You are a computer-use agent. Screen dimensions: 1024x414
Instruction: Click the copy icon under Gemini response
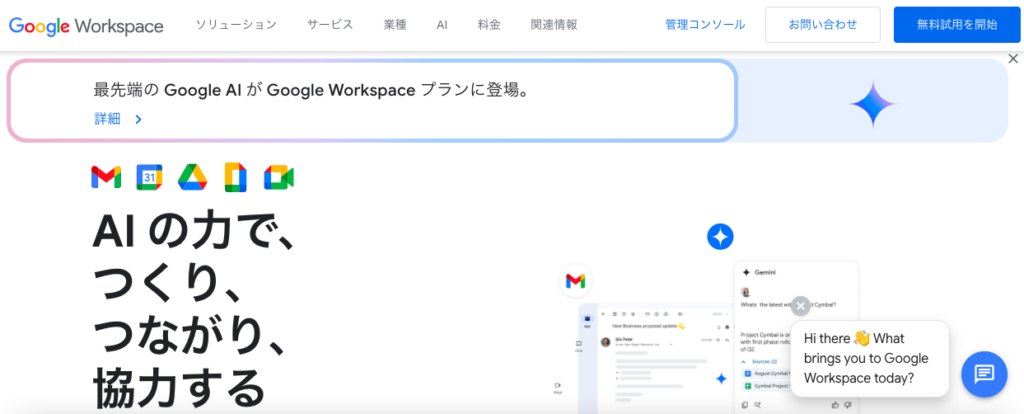point(745,405)
